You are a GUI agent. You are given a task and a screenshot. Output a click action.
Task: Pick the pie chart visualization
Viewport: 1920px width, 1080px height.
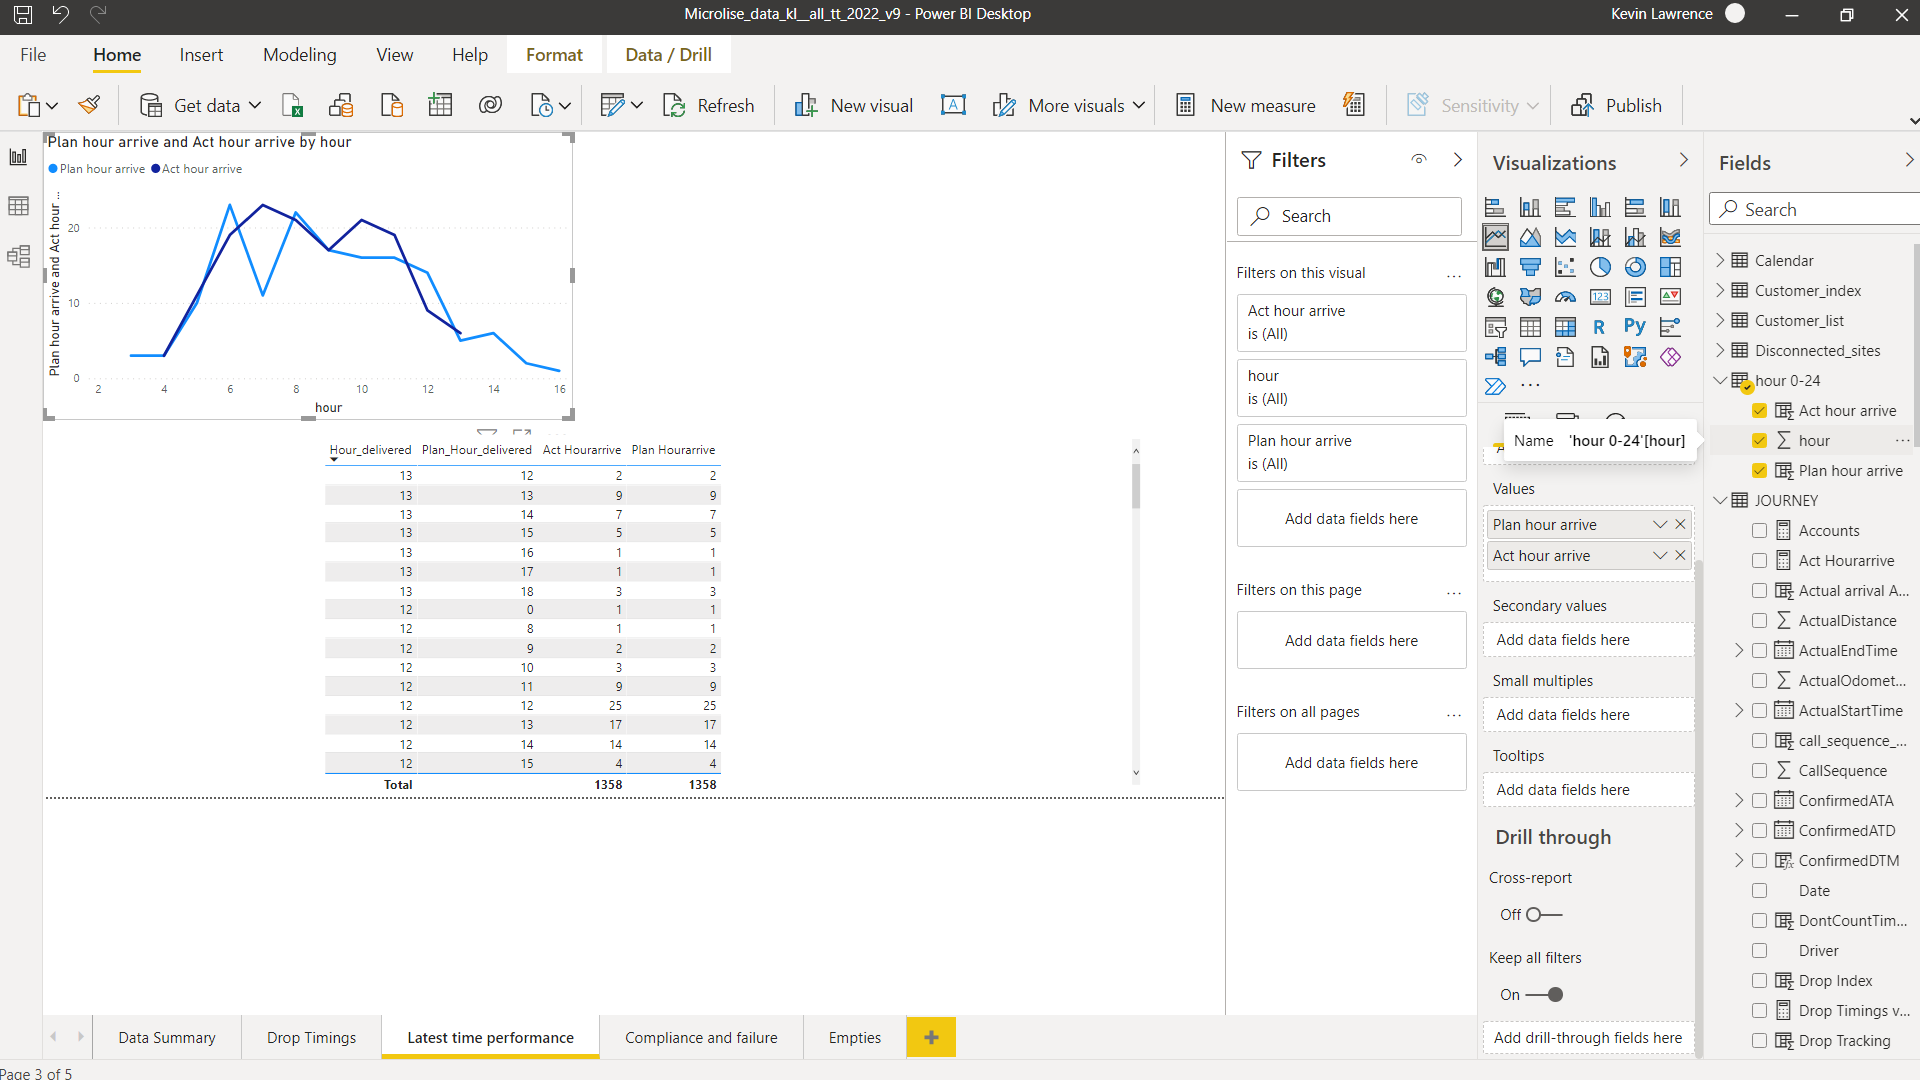pyautogui.click(x=1600, y=267)
